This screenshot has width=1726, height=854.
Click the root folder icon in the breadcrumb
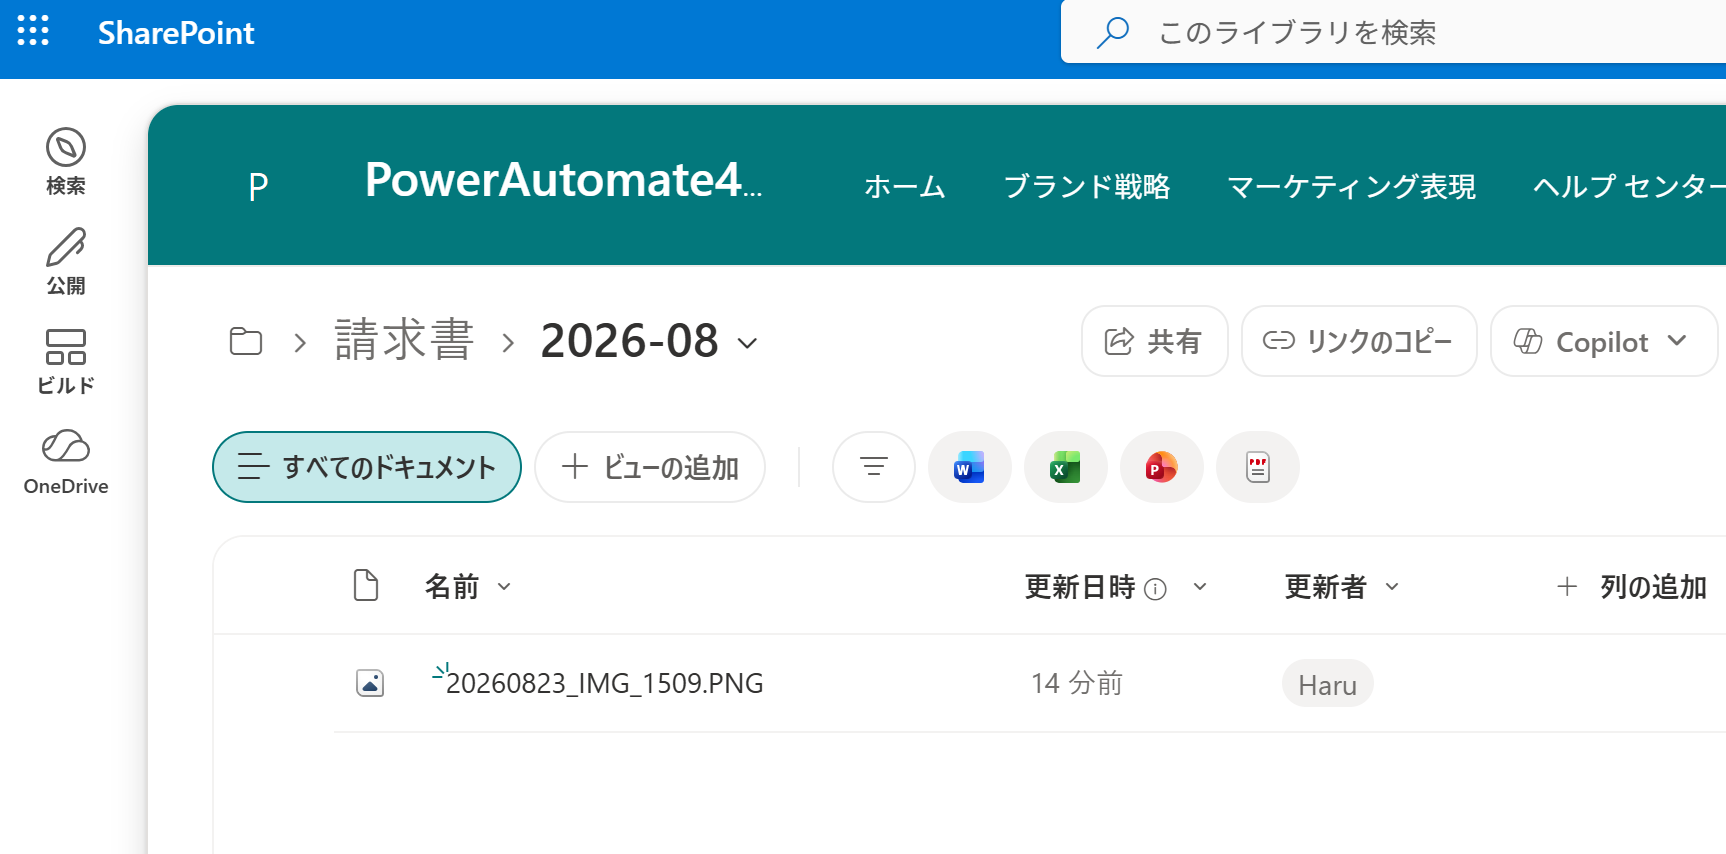tap(246, 342)
